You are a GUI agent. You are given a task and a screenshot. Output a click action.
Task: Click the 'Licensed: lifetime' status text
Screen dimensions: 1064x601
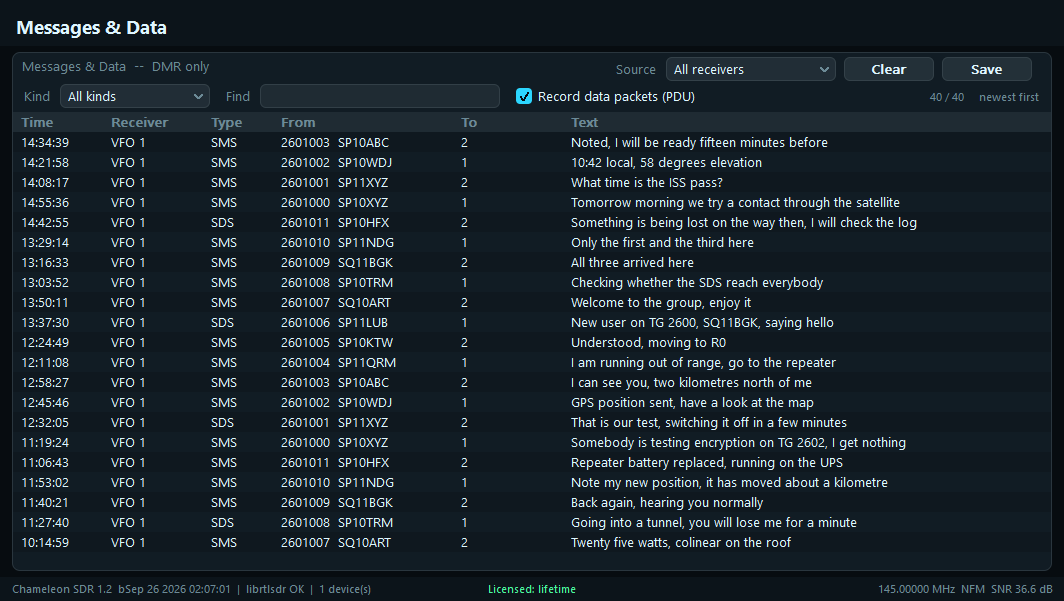532,589
